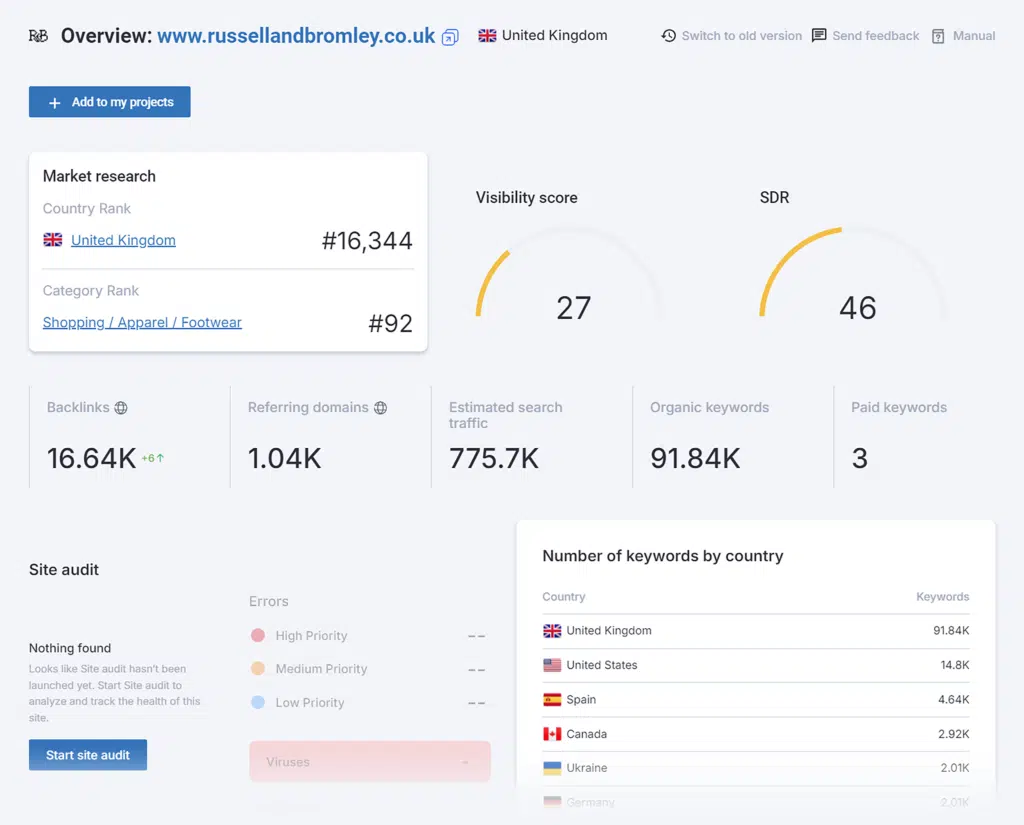Viewport: 1024px width, 825px height.
Task: Open the Shopping / Apparel / Footwear category link
Action: (x=142, y=322)
